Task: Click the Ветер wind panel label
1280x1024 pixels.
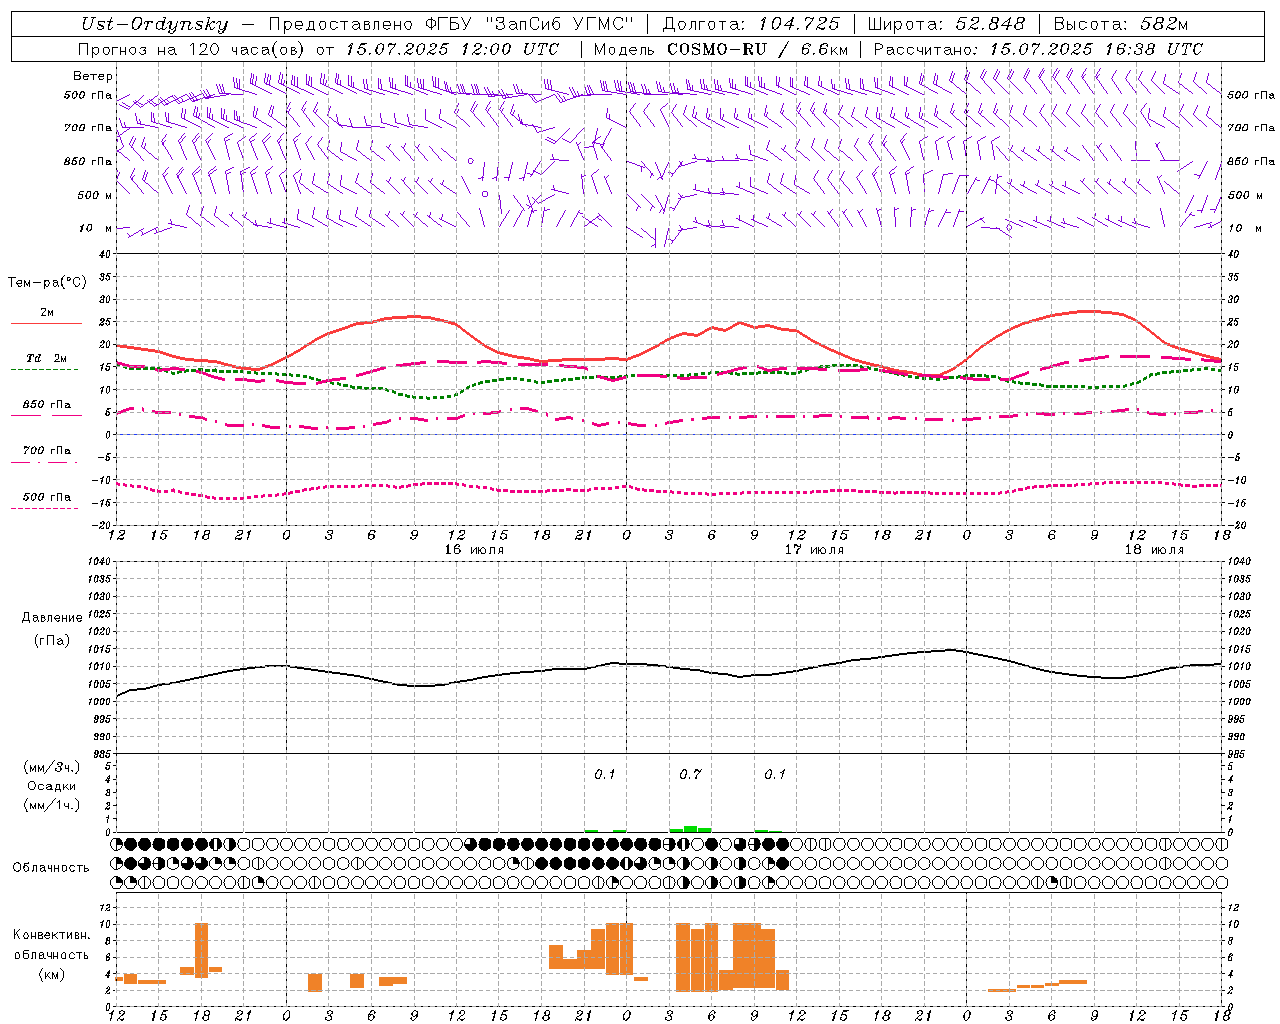Action: pos(93,76)
